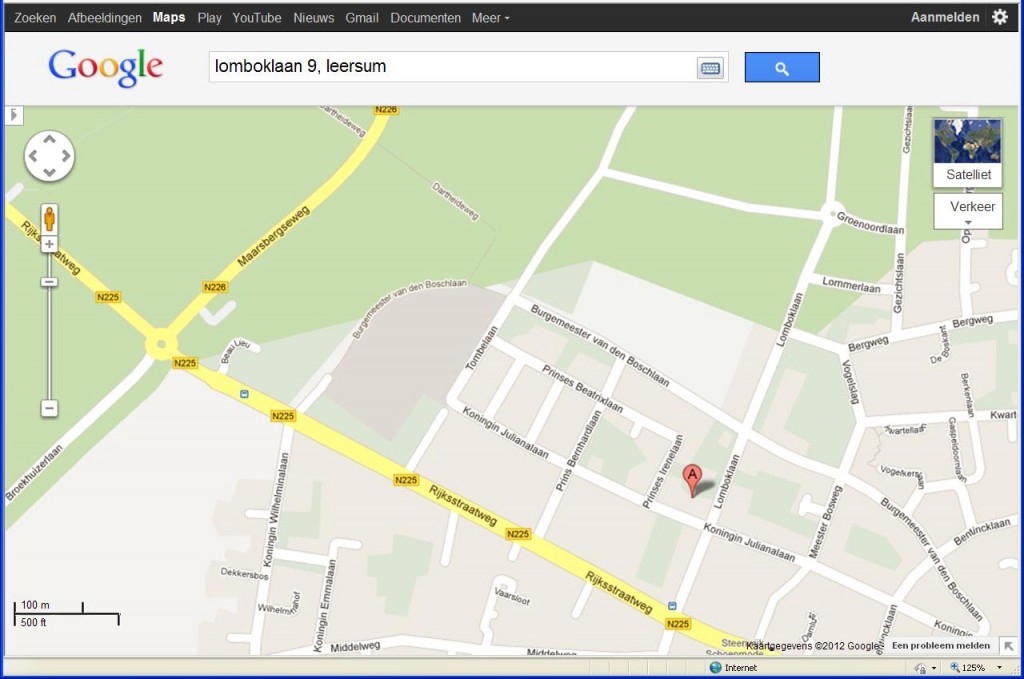Image resolution: width=1024 pixels, height=679 pixels.
Task: Click the Prins Bernhardlaan street label
Action: click(x=577, y=450)
